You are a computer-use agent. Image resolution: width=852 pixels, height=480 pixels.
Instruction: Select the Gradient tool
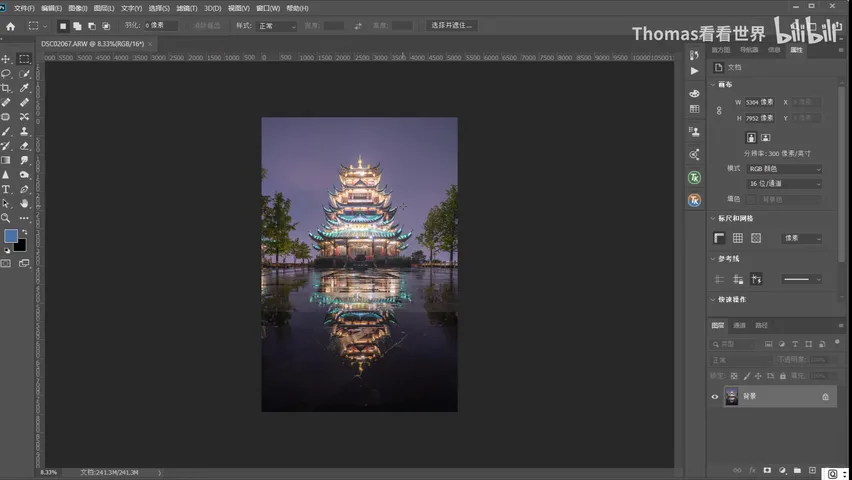pyautogui.click(x=6, y=160)
